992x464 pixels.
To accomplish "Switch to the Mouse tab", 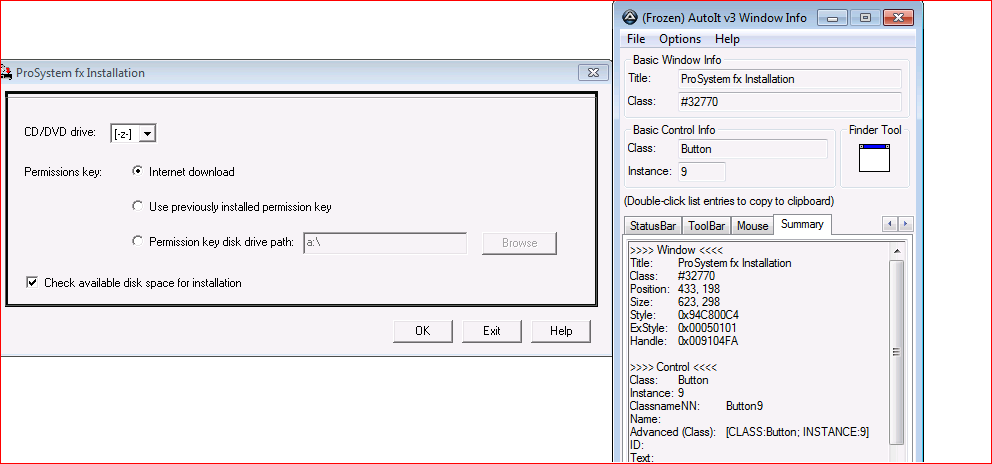I will click(x=752, y=225).
